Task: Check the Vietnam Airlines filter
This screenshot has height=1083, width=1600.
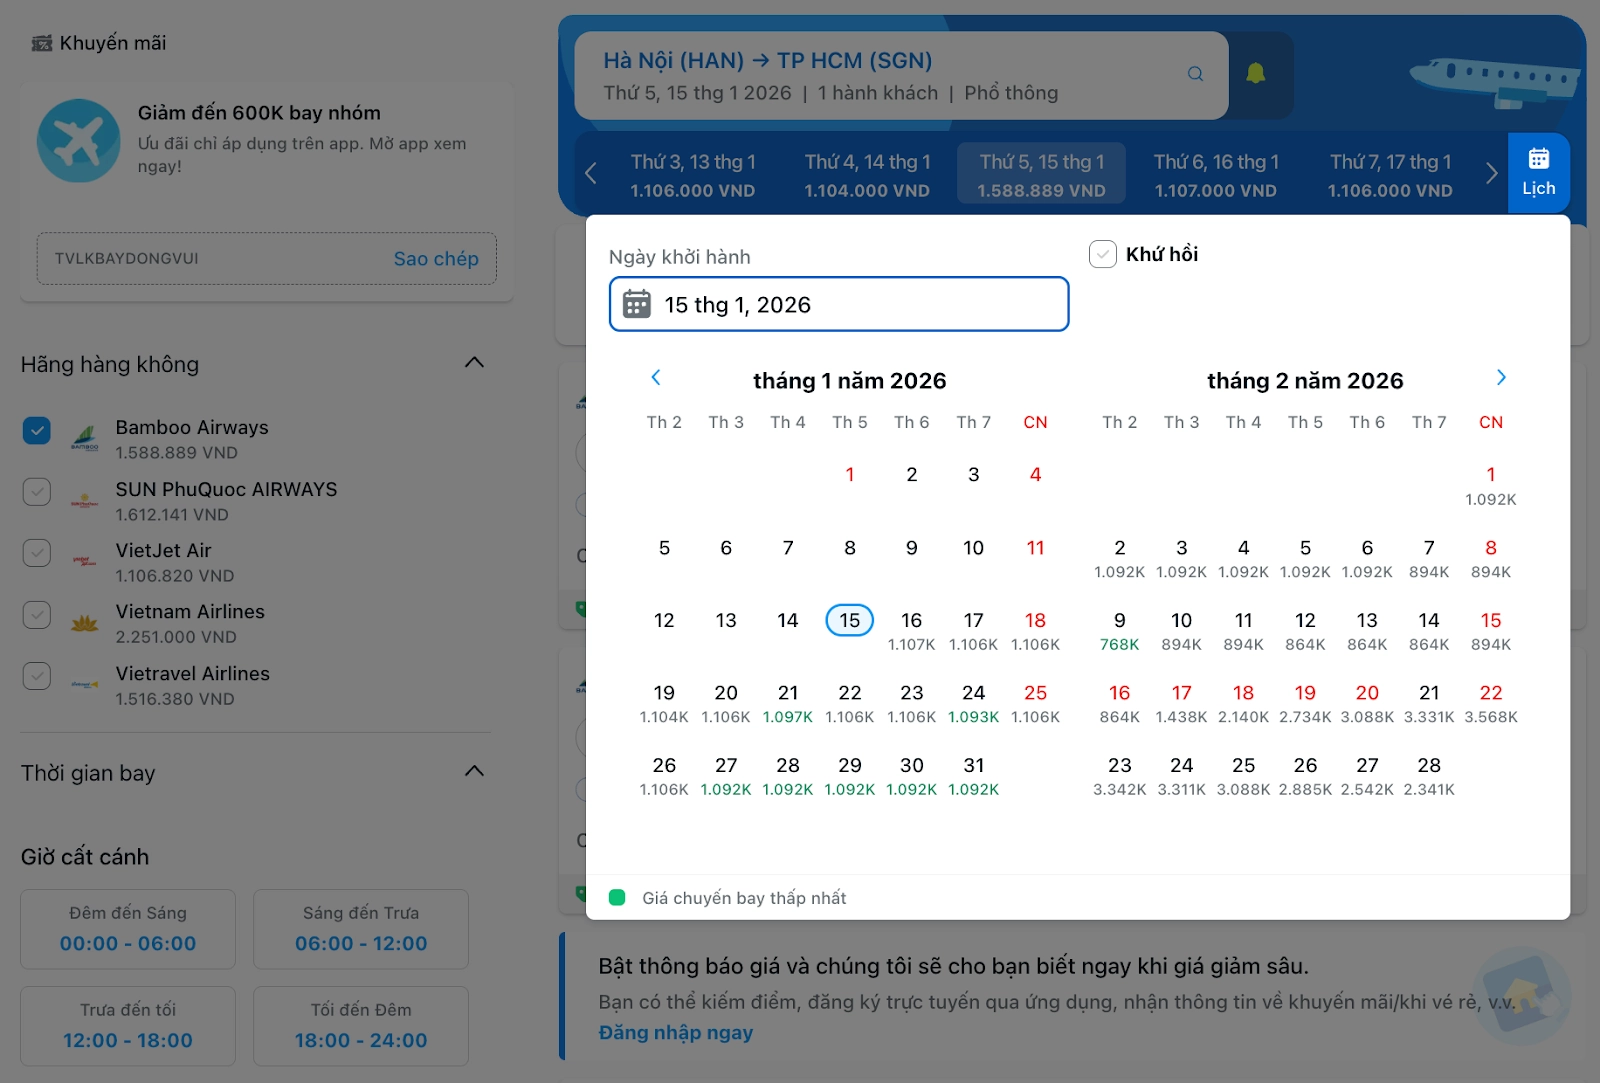Action: tap(37, 614)
